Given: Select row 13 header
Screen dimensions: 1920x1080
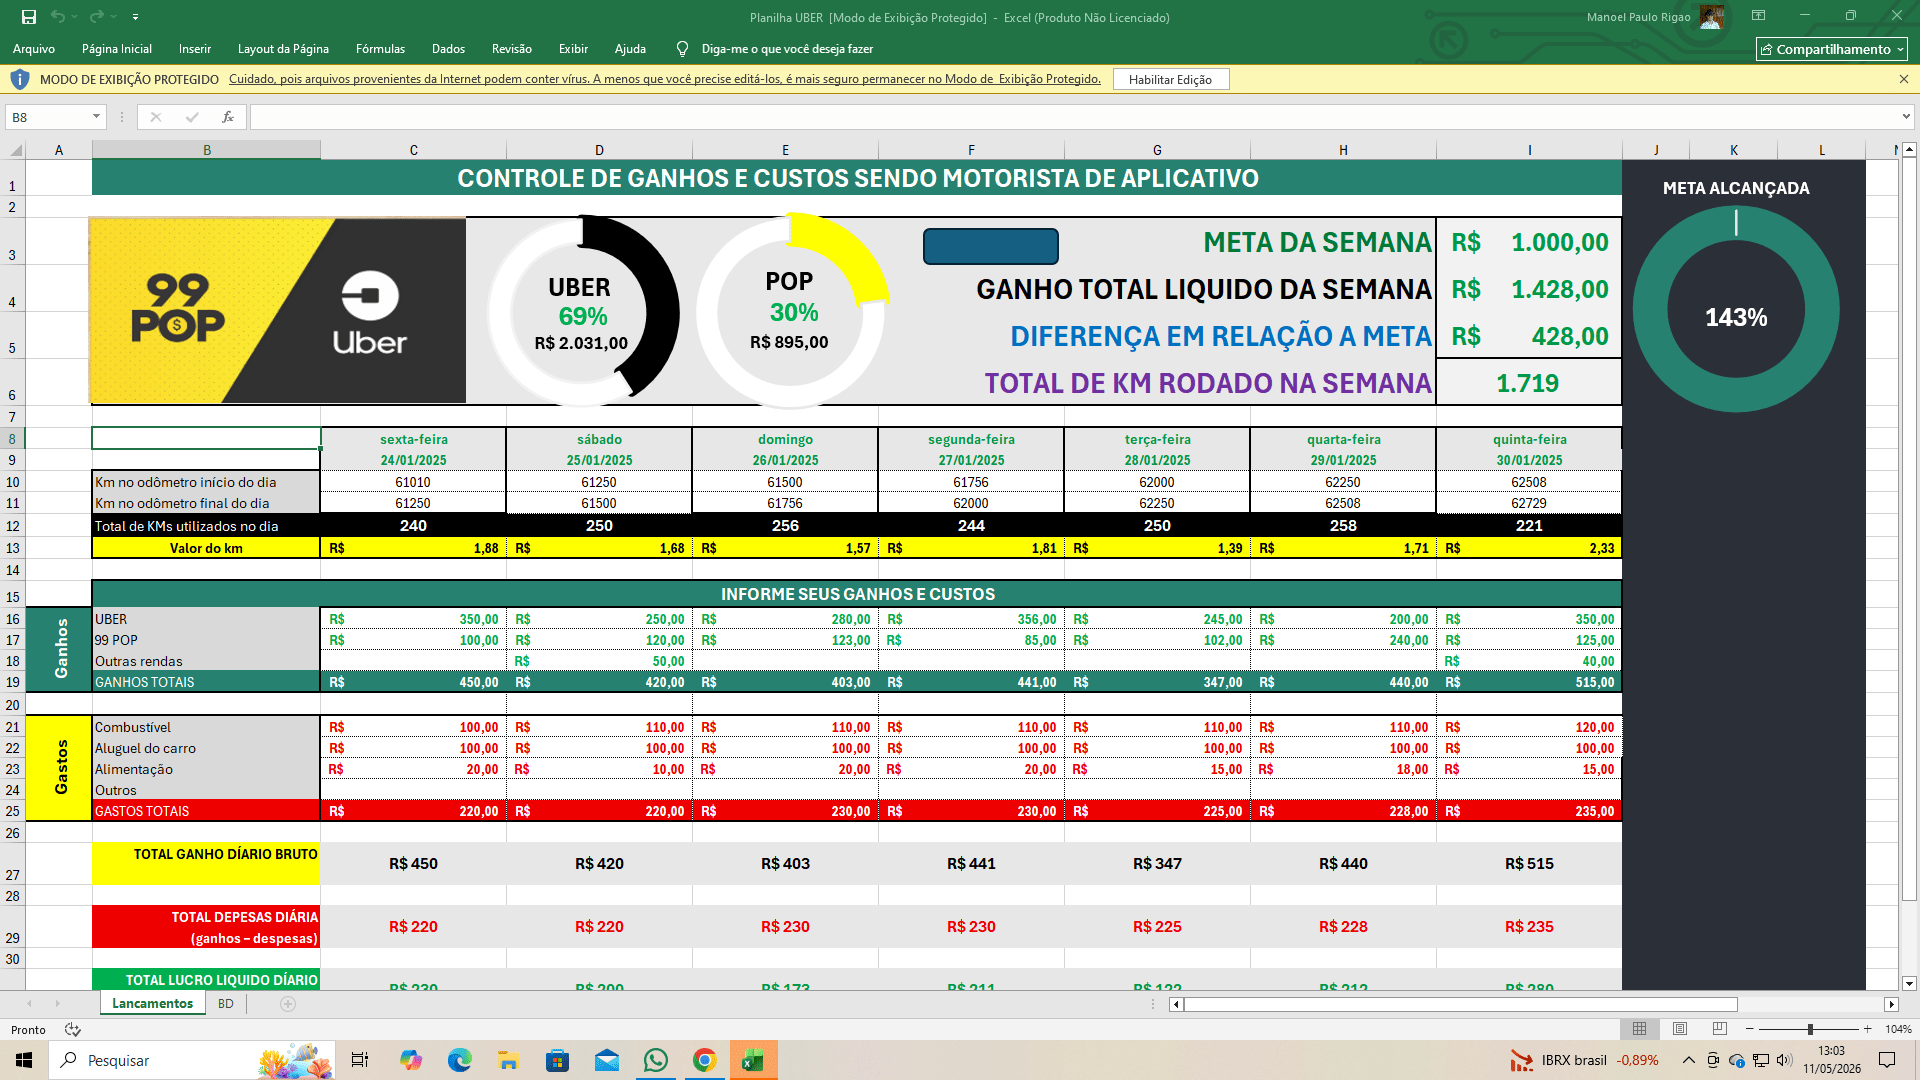Looking at the screenshot, I should 13,548.
